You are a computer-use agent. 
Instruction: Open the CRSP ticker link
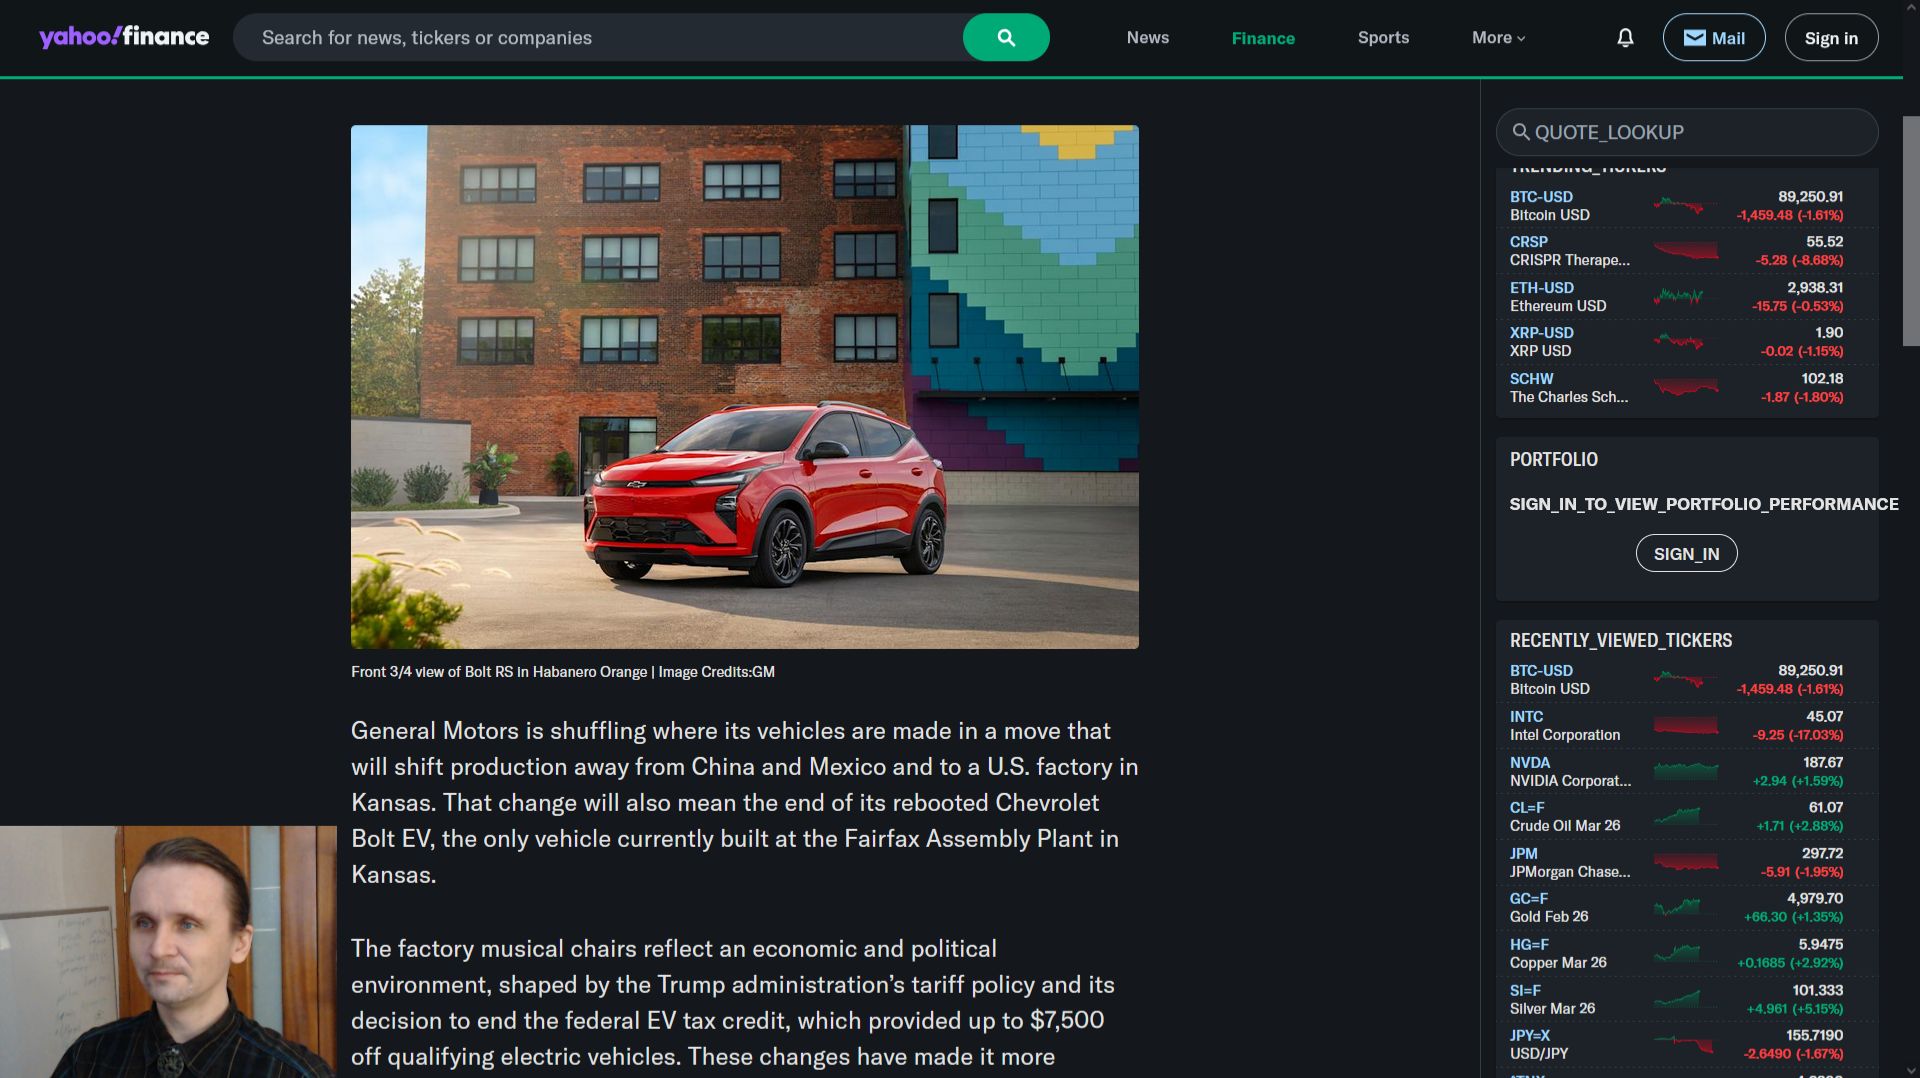[1528, 242]
